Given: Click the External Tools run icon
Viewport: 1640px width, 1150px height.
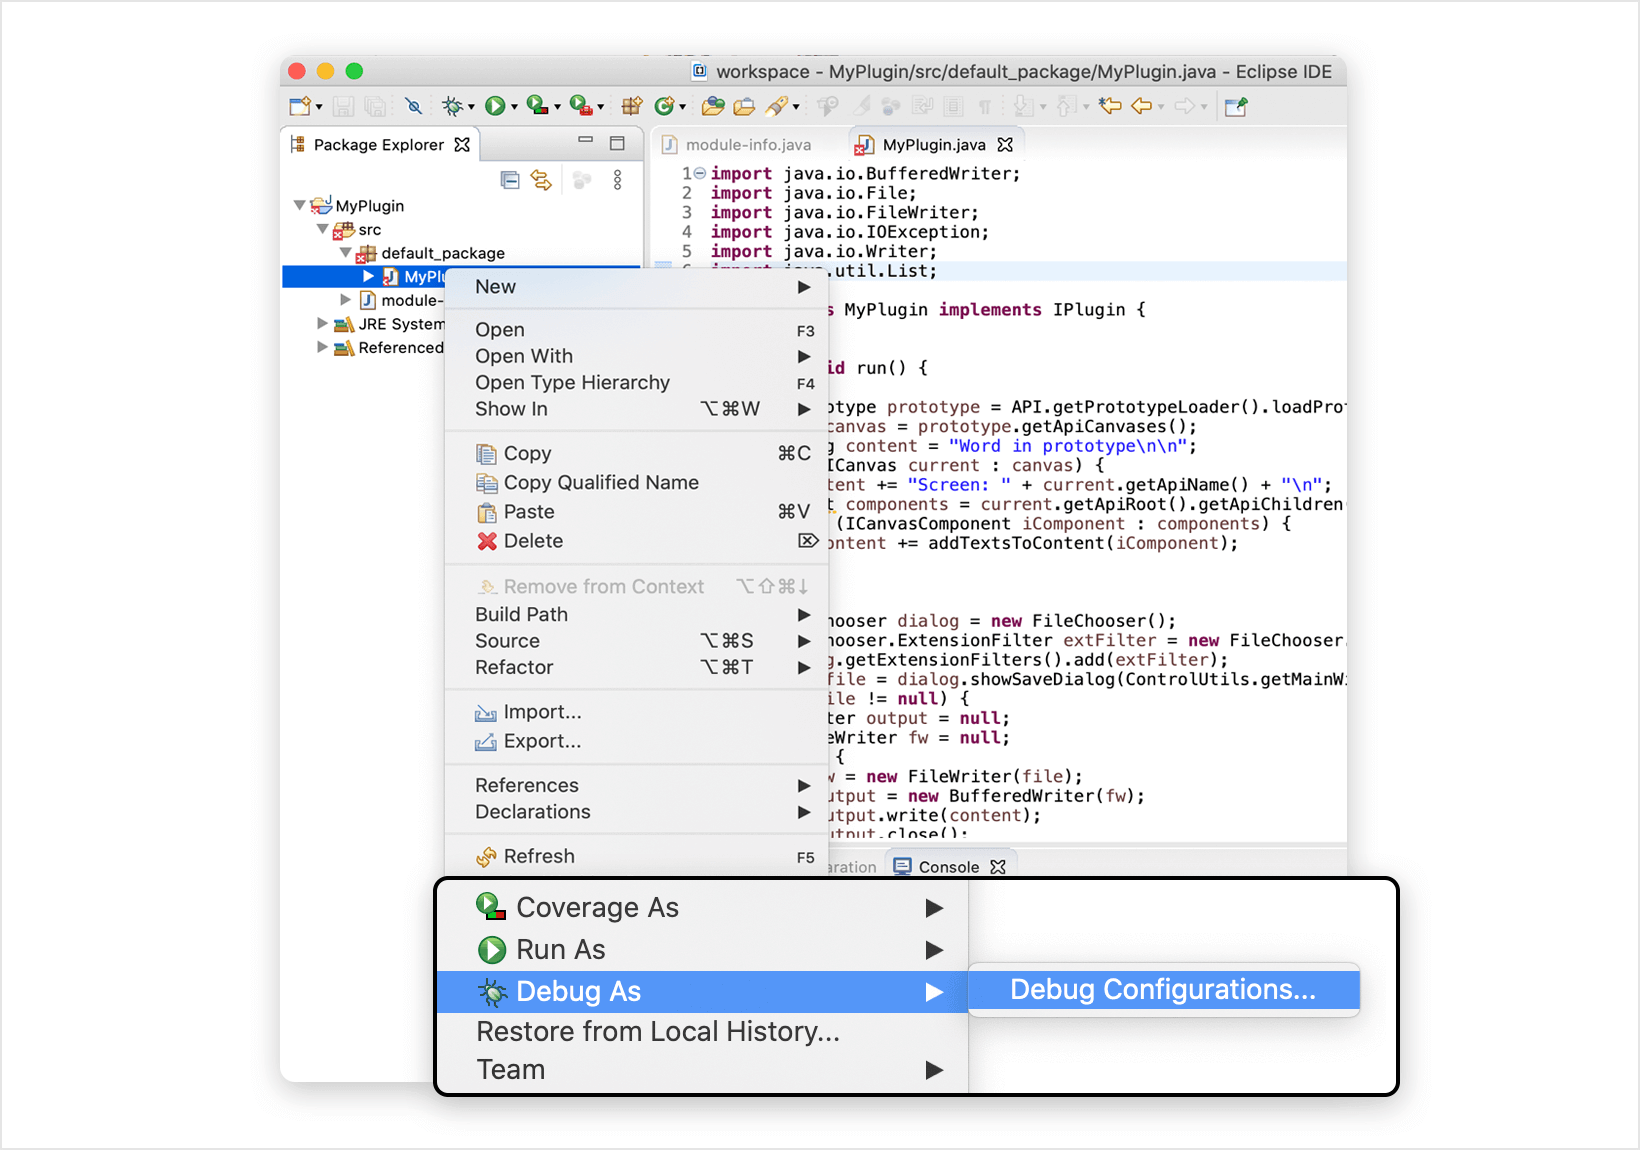Looking at the screenshot, I should [581, 105].
